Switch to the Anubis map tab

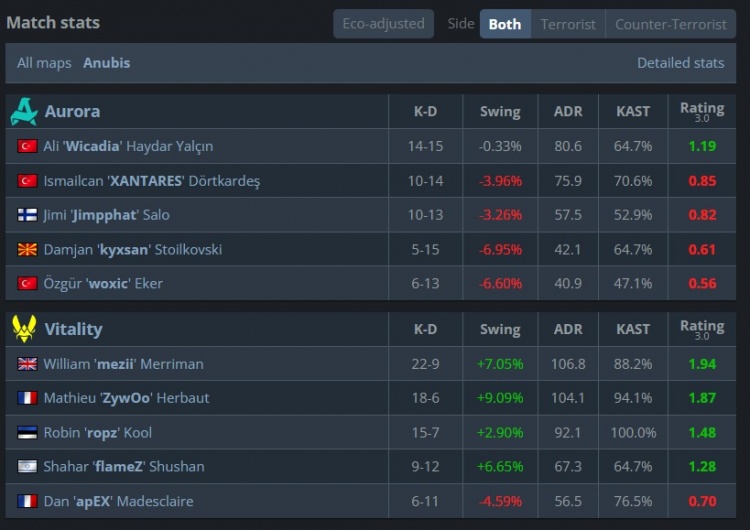(x=107, y=63)
